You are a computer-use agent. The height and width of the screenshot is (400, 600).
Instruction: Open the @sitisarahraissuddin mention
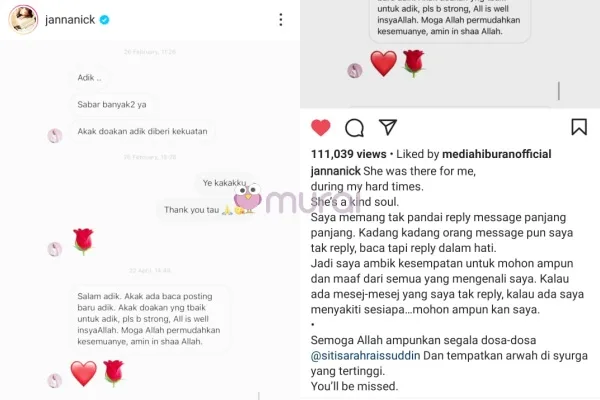click(365, 356)
